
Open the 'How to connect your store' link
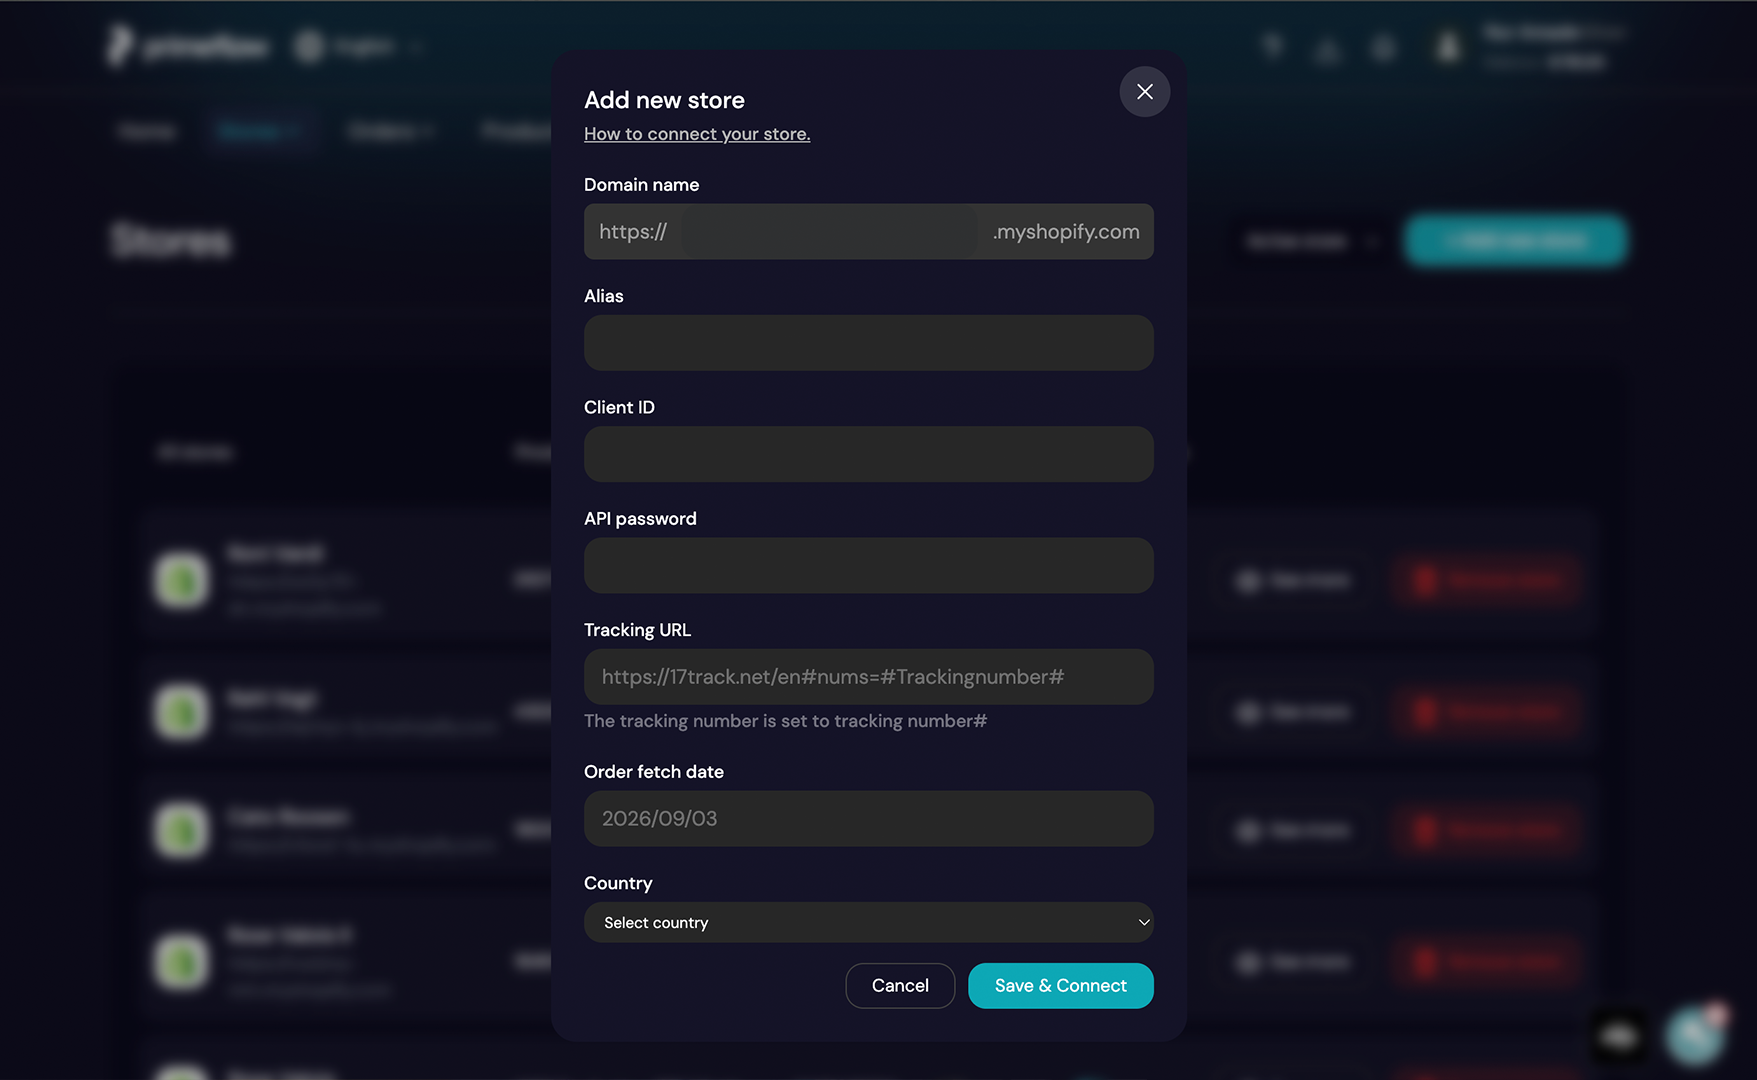(697, 134)
